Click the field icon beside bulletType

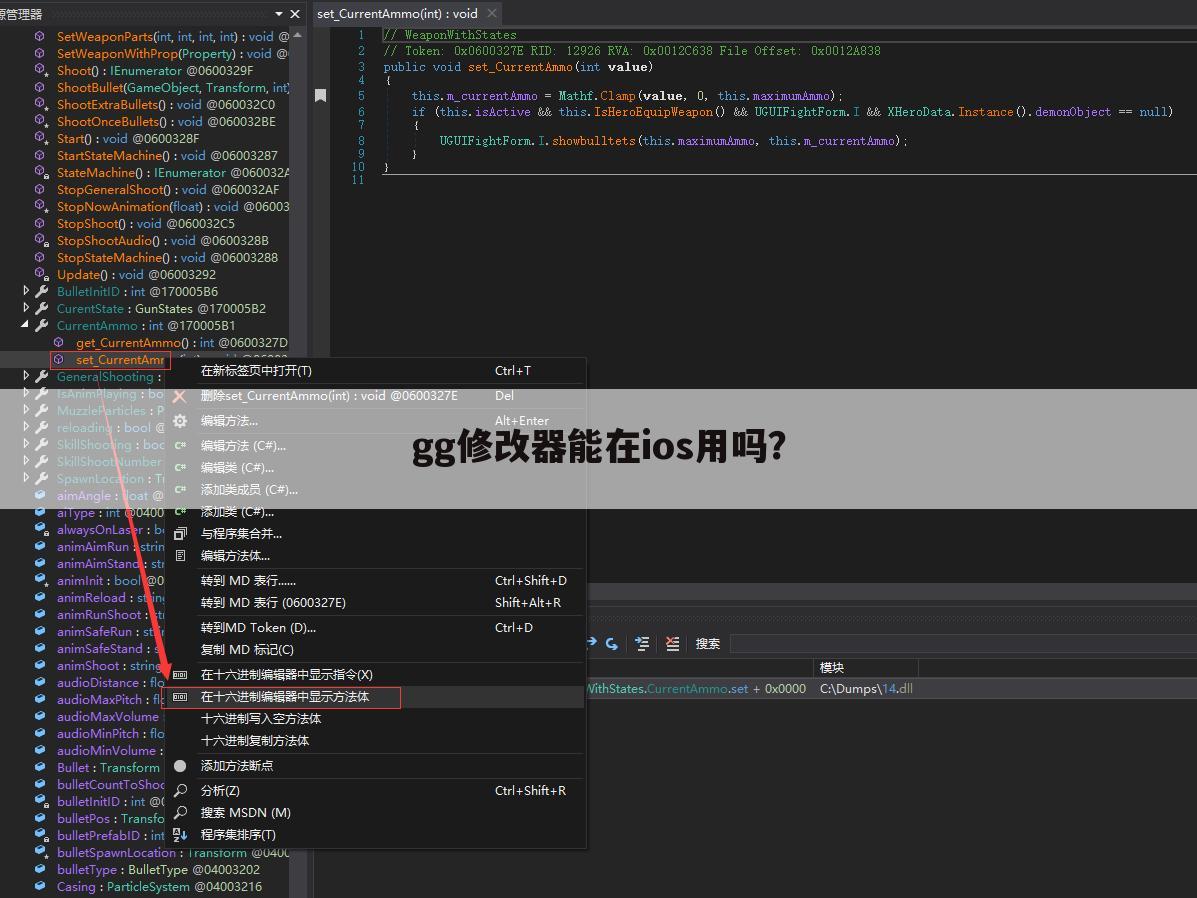click(40, 869)
